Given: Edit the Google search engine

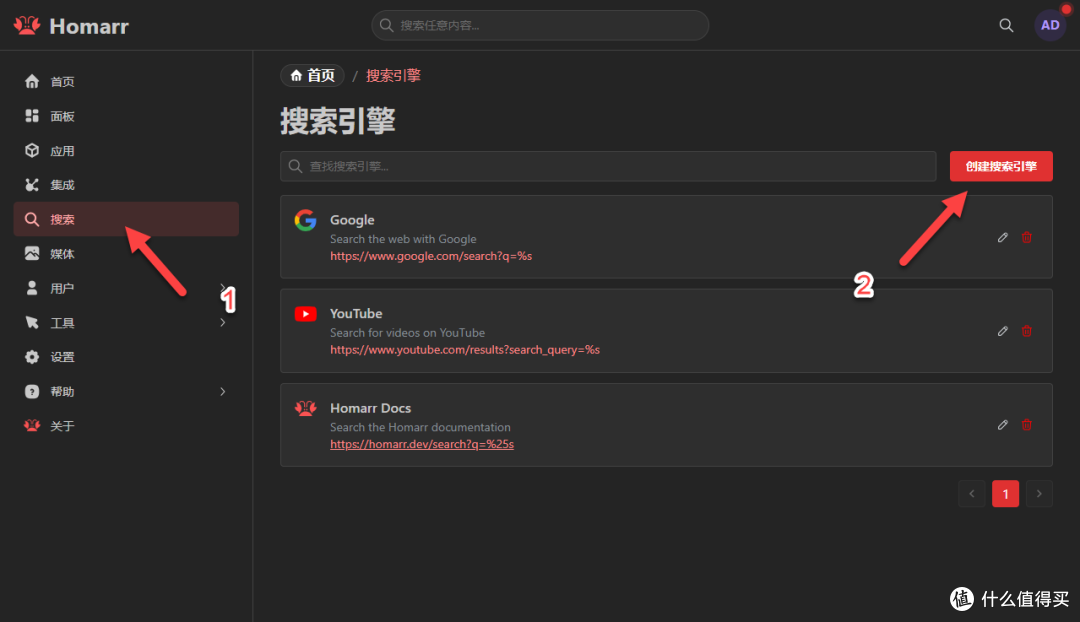Looking at the screenshot, I should pos(1003,237).
